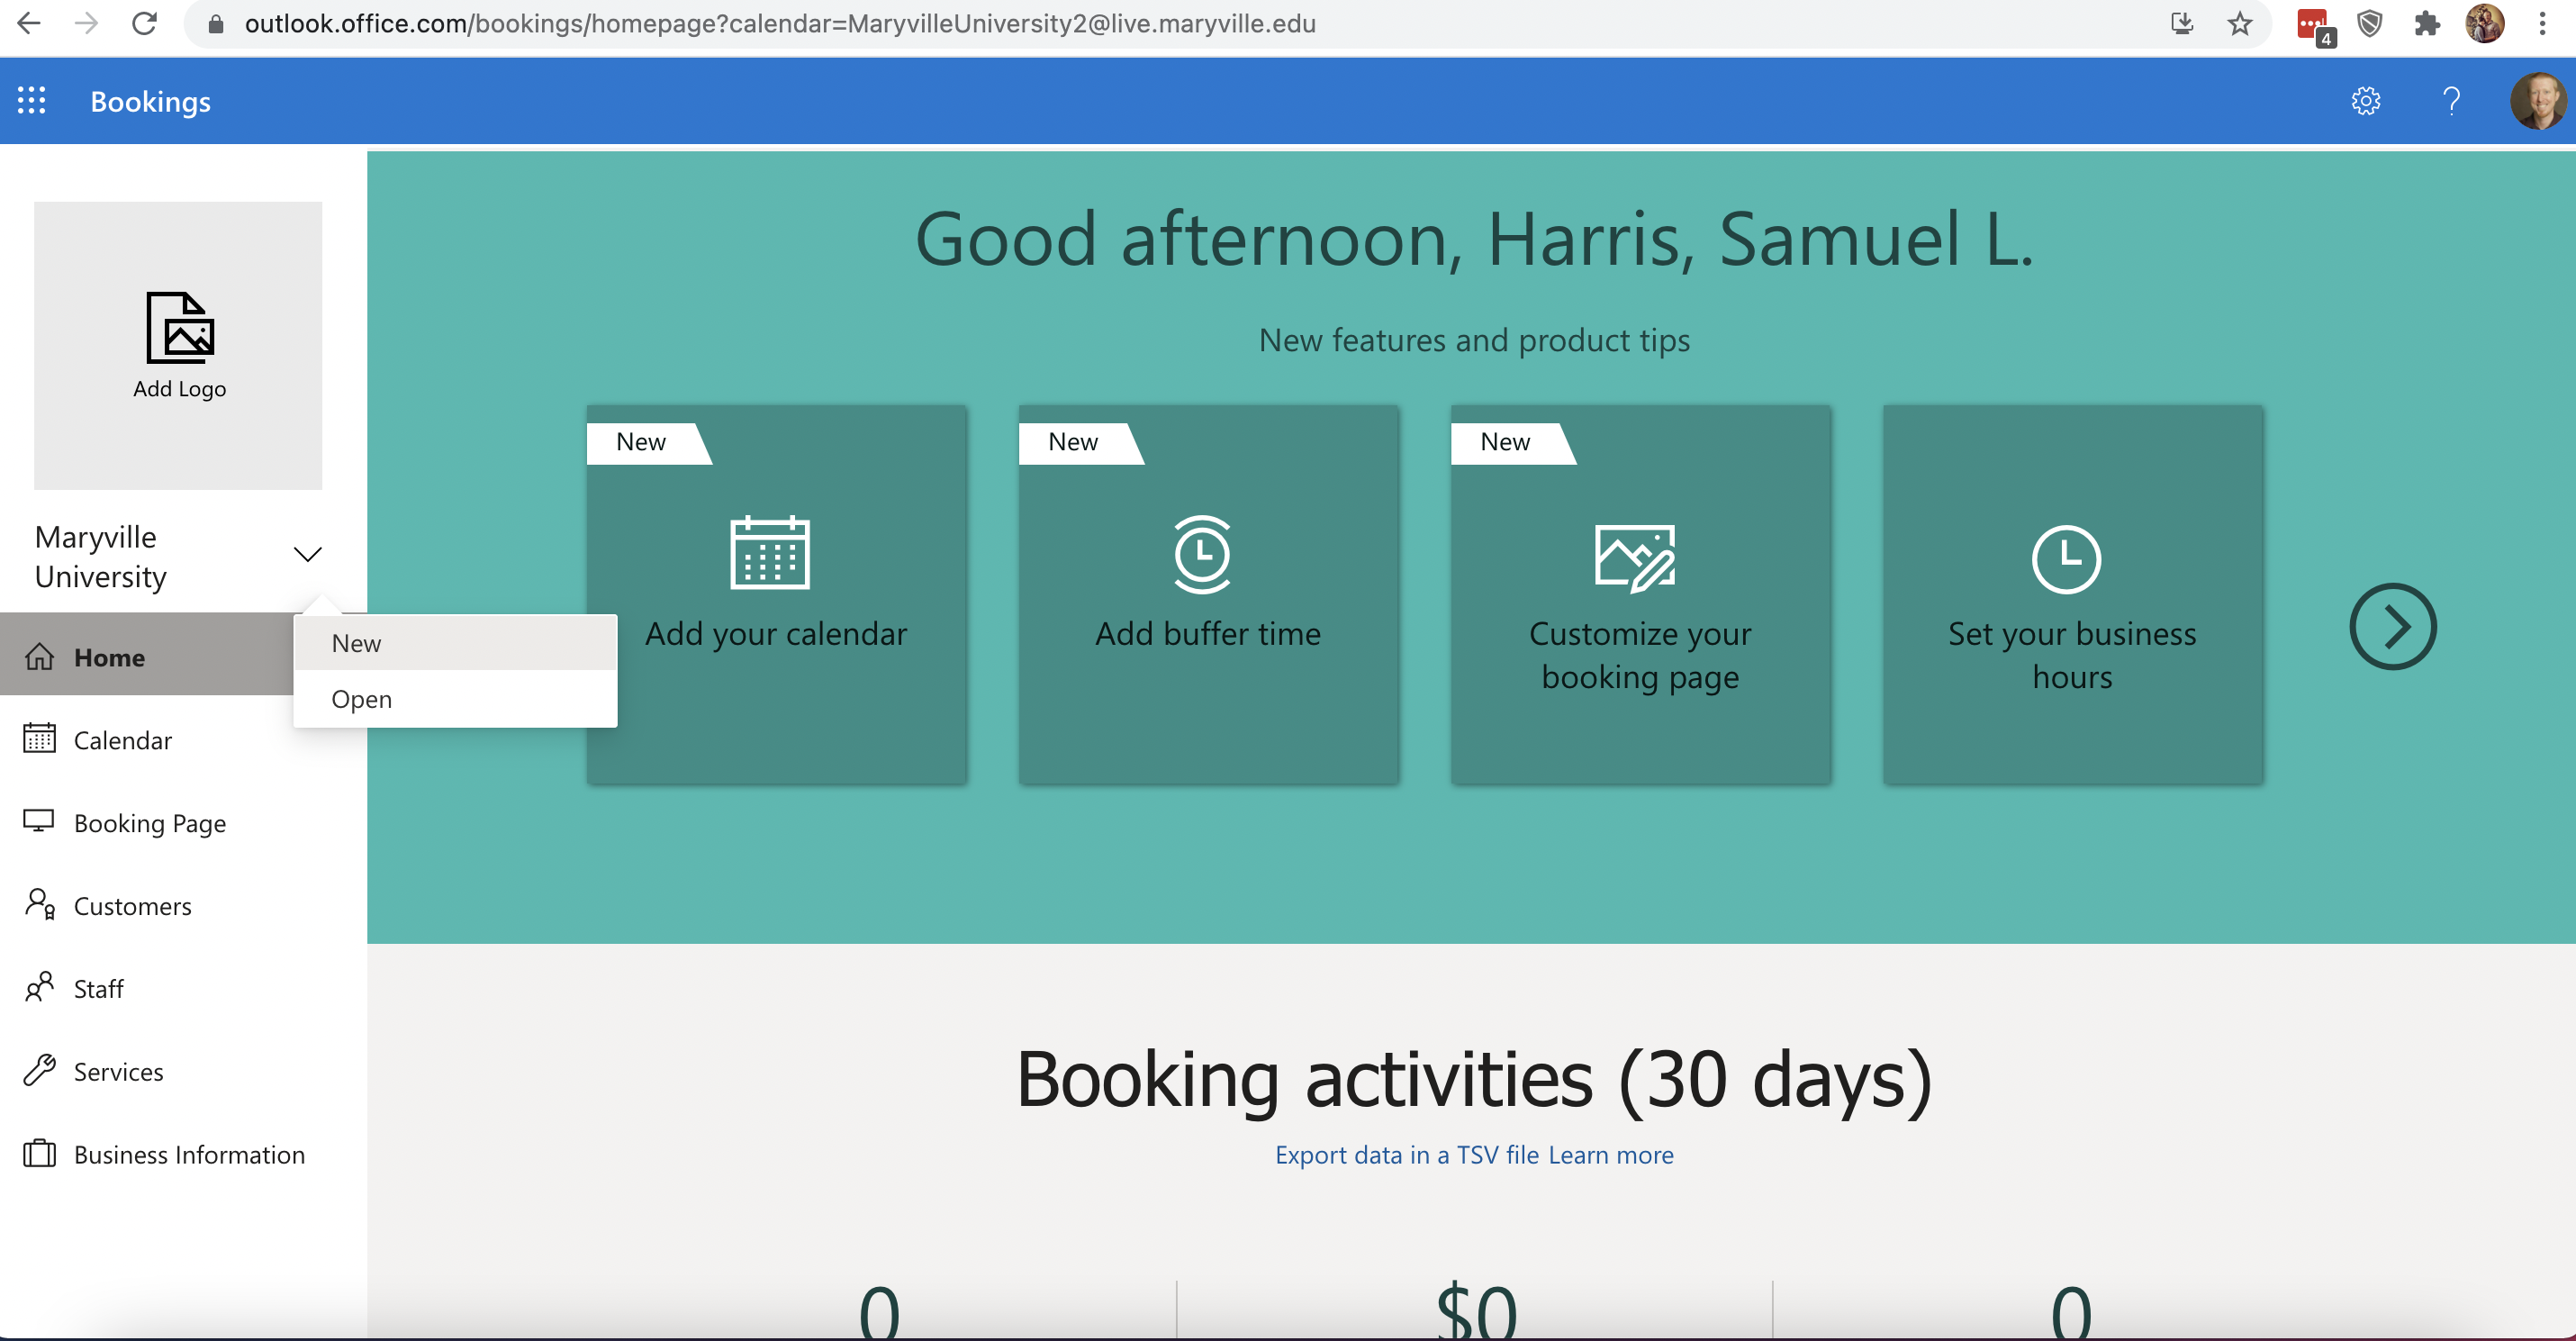The height and width of the screenshot is (1341, 2576).
Task: Open the Staff section
Action: point(98,989)
